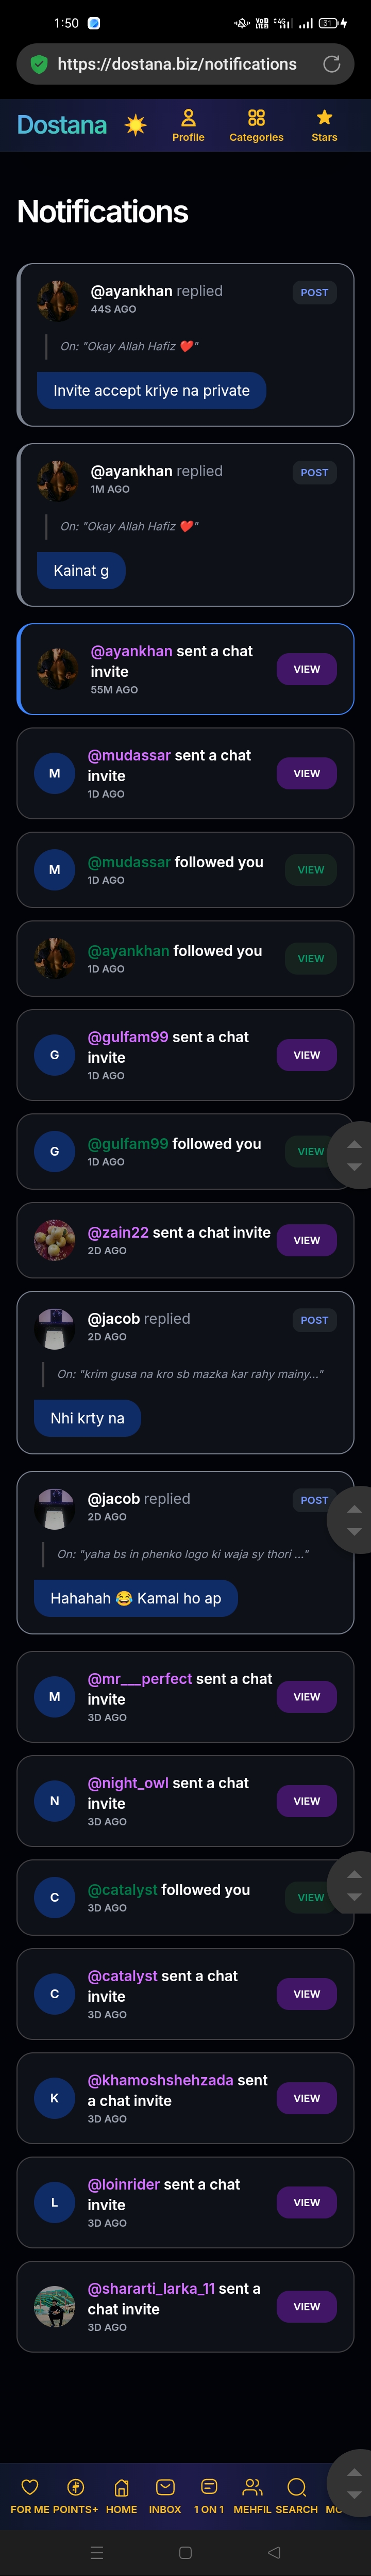Reload page with browser refresh icon
The width and height of the screenshot is (371, 2576).
pos(332,64)
